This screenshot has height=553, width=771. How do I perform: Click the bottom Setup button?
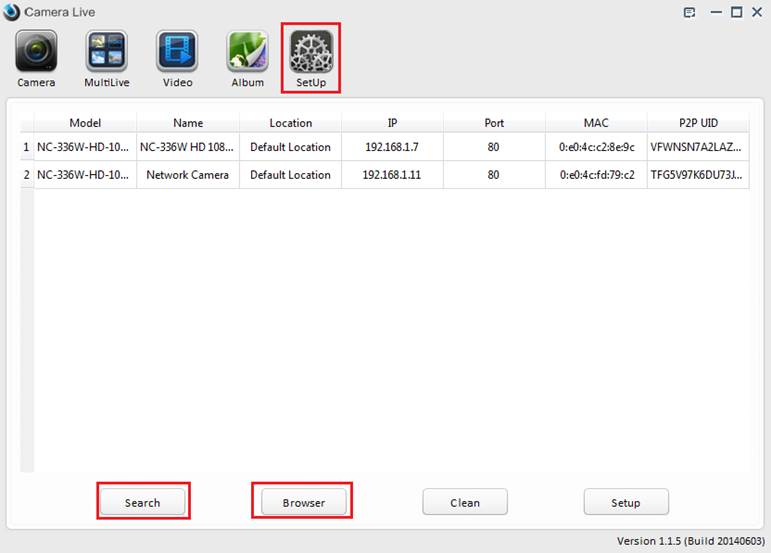[626, 502]
